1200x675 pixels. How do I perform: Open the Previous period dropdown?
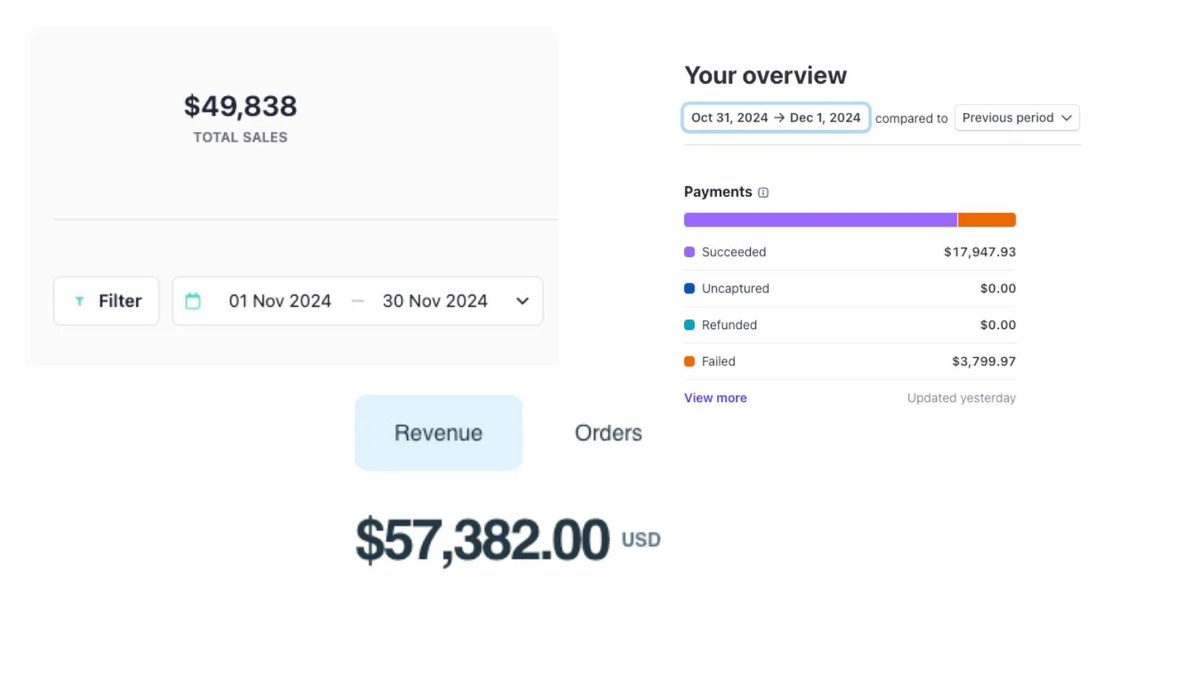[x=1017, y=118]
